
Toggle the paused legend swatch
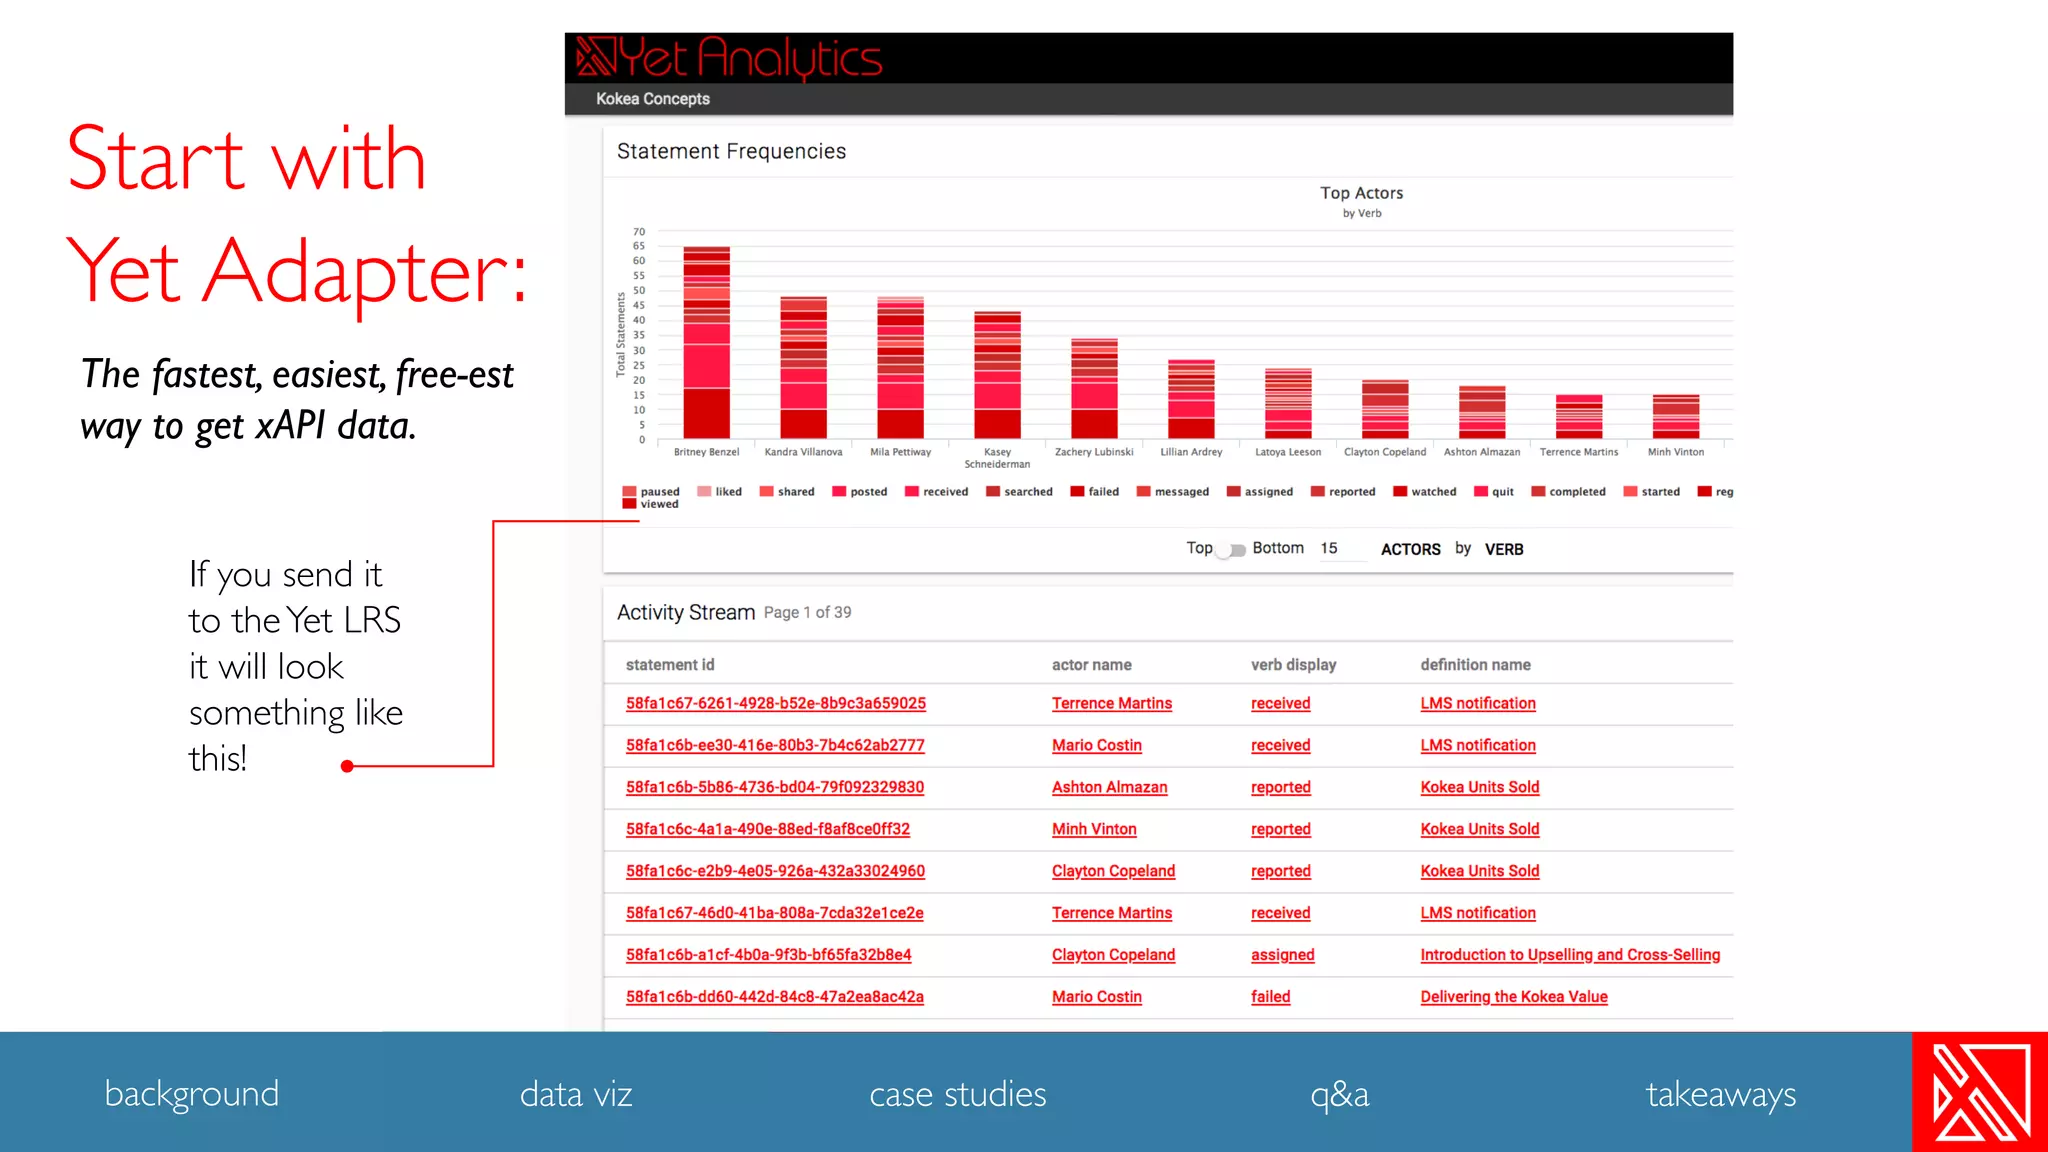(629, 491)
